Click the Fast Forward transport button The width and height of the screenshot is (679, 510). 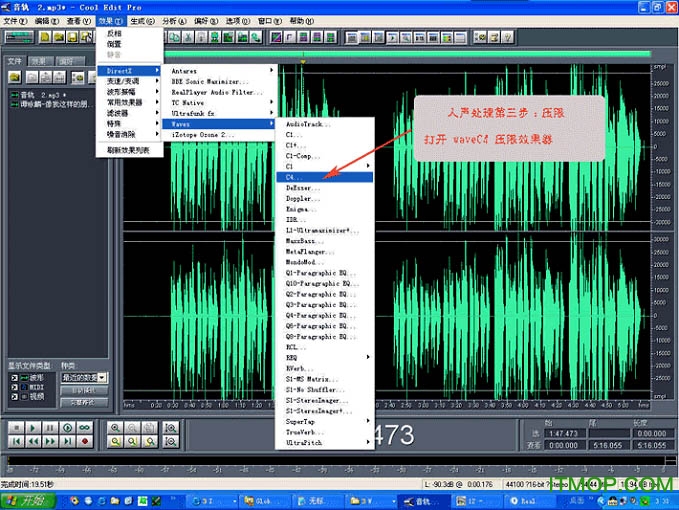tap(49, 441)
